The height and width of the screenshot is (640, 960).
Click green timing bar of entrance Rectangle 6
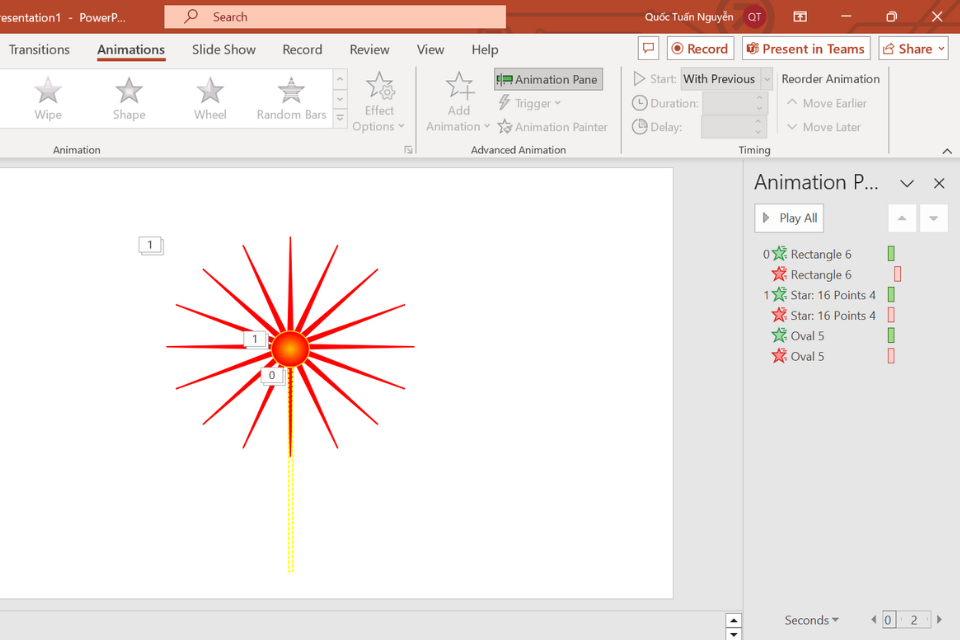[891, 254]
